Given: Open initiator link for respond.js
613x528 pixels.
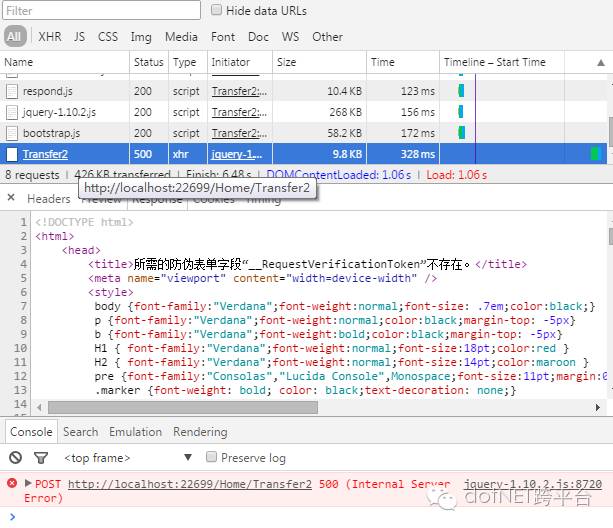Looking at the screenshot, I should click(239, 91).
